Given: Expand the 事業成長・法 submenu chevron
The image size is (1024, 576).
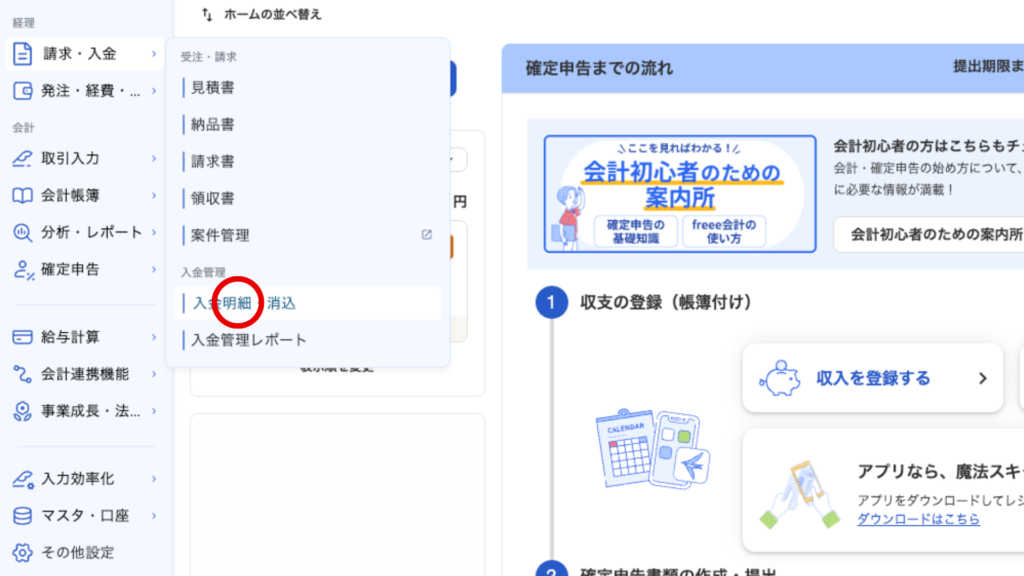Looking at the screenshot, I should [x=154, y=411].
